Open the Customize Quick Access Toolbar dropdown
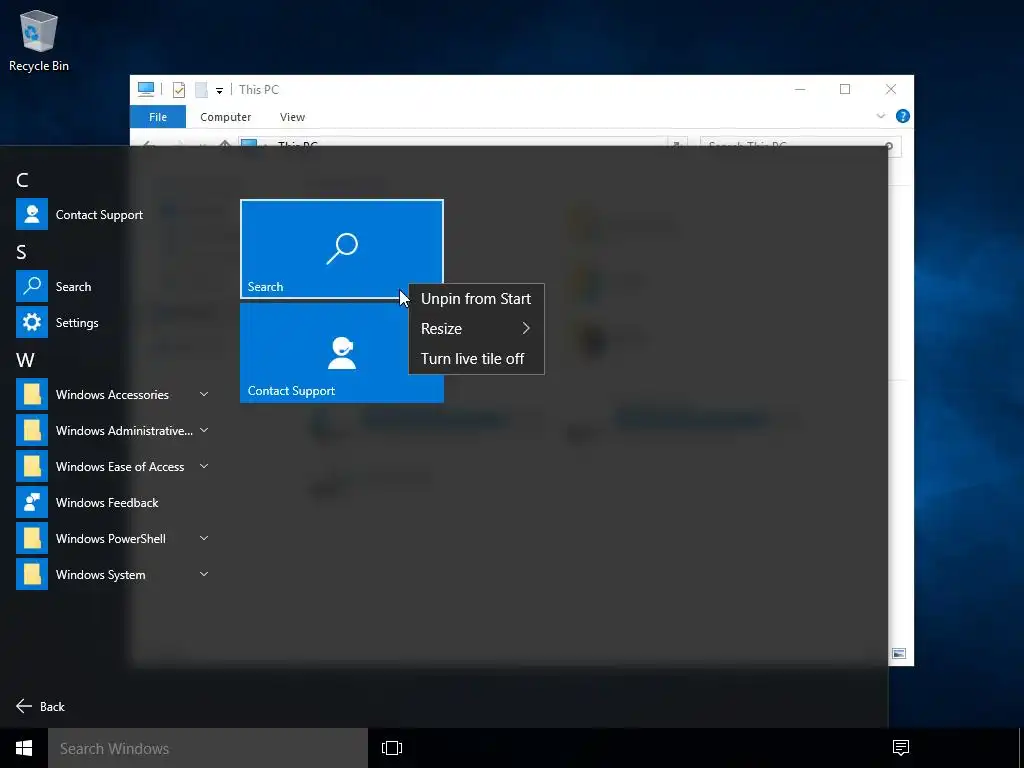This screenshot has height=768, width=1024. (x=219, y=91)
